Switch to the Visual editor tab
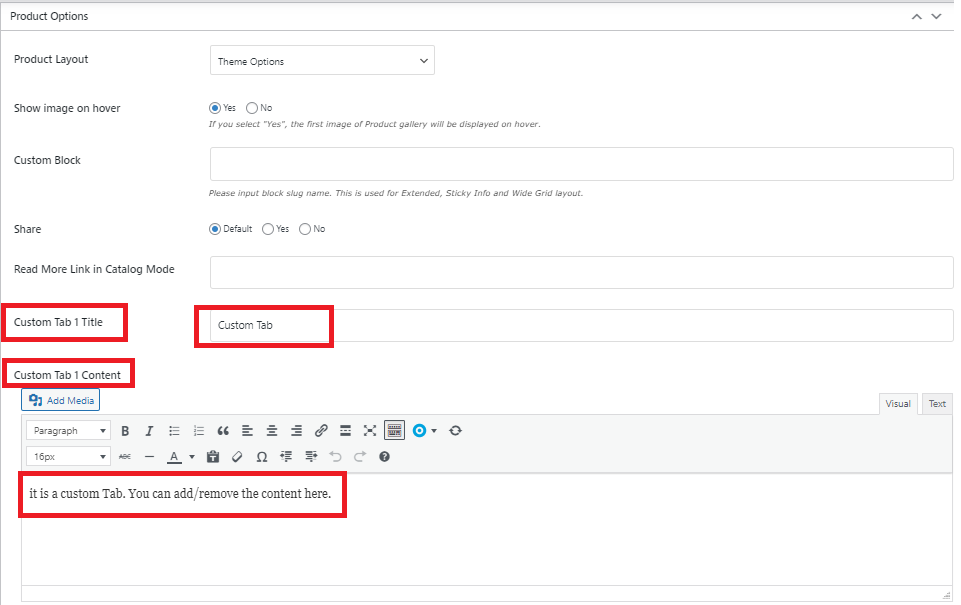 [898, 403]
